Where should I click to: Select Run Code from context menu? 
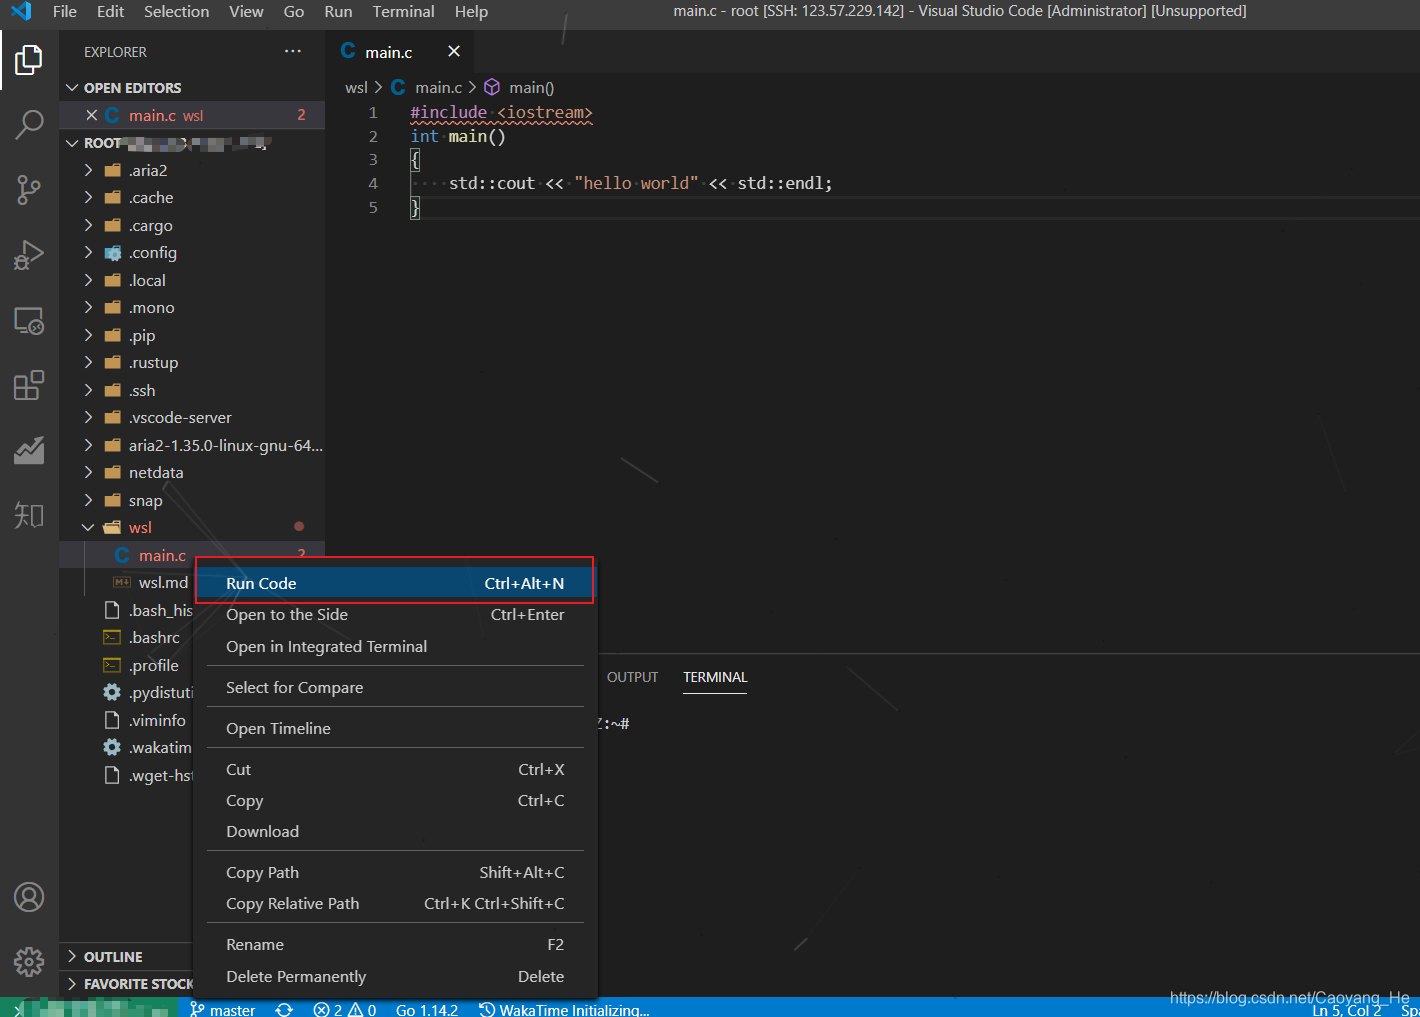262,582
